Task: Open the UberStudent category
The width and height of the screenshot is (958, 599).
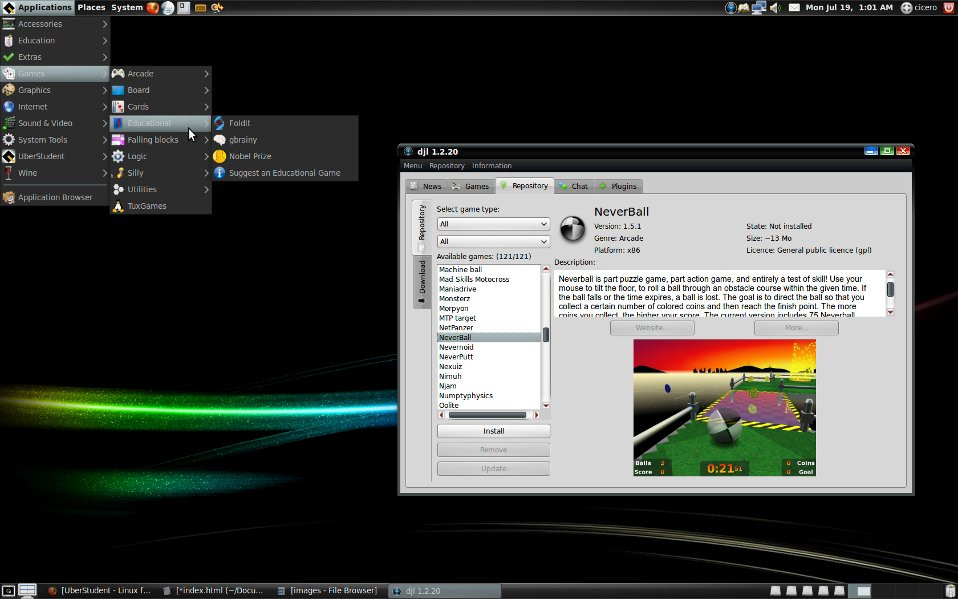Action: point(55,156)
